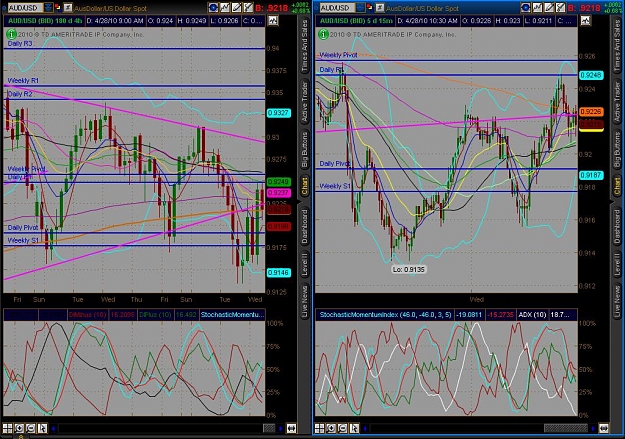Click 'StochasticMomentumIndex (46.0, -46.0, 3, 5)' label

(x=385, y=315)
